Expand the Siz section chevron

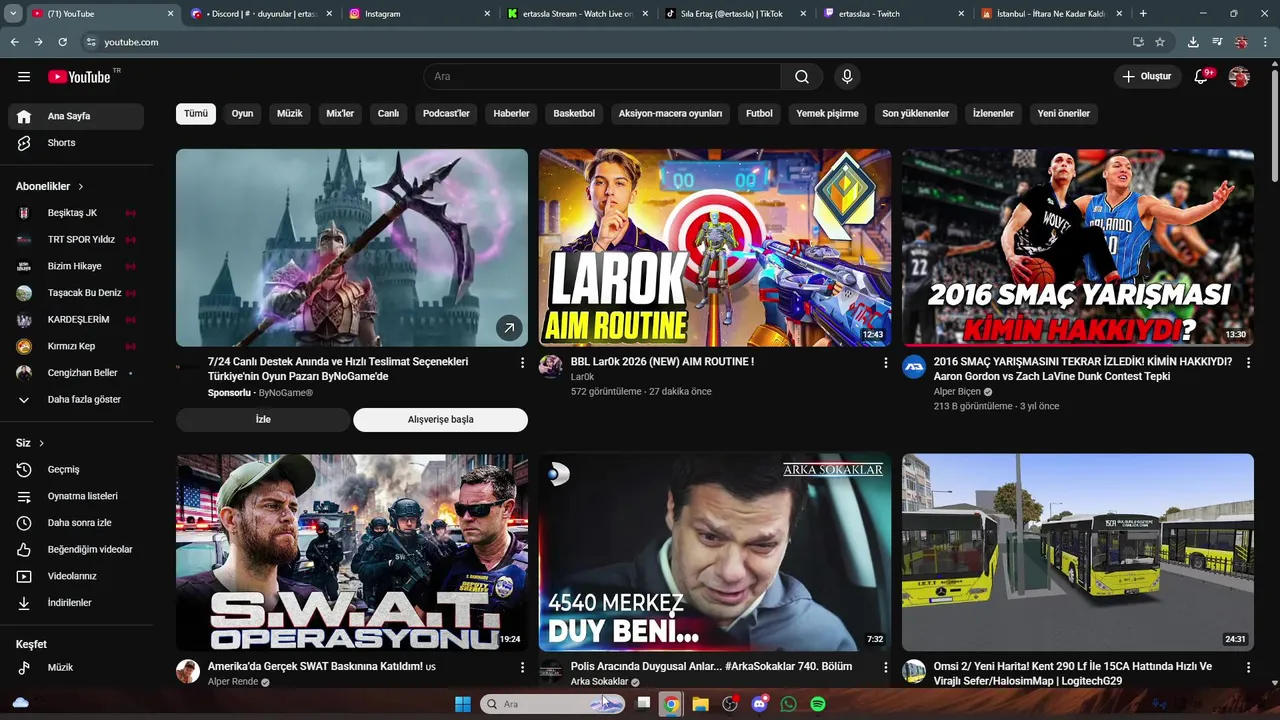[x=41, y=443]
